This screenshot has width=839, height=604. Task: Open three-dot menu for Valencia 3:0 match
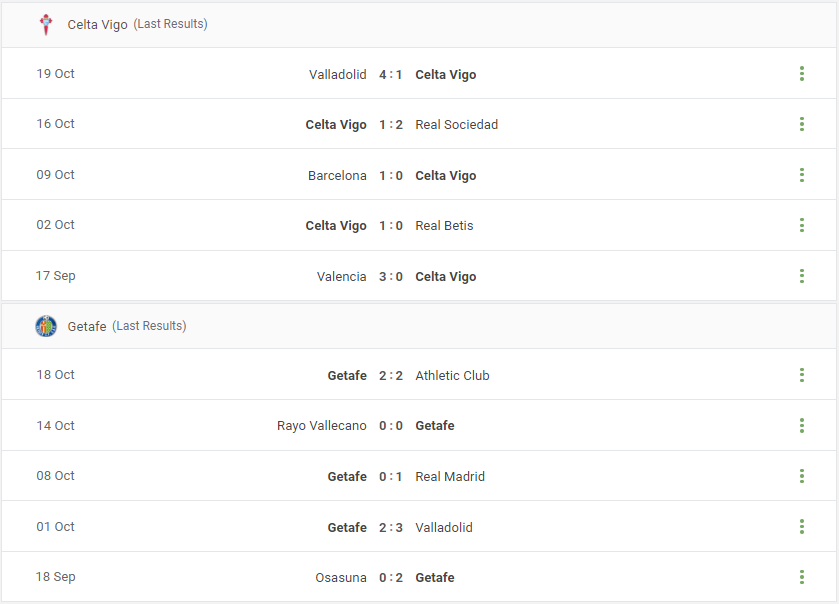click(802, 276)
